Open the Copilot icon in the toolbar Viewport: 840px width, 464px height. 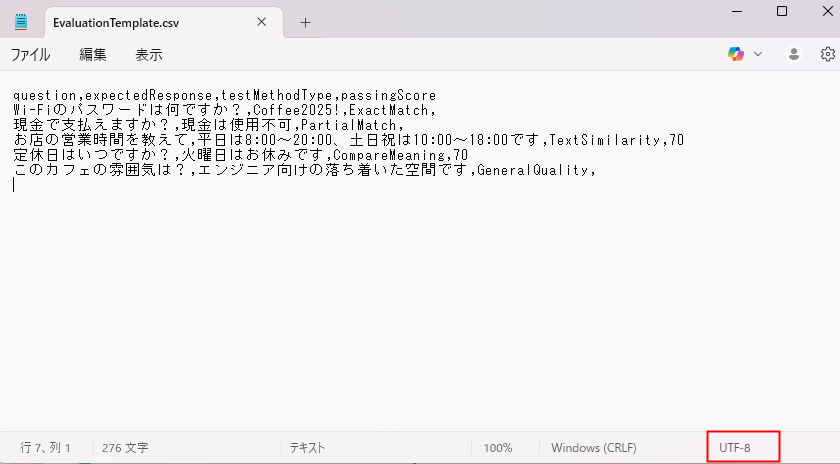736,54
